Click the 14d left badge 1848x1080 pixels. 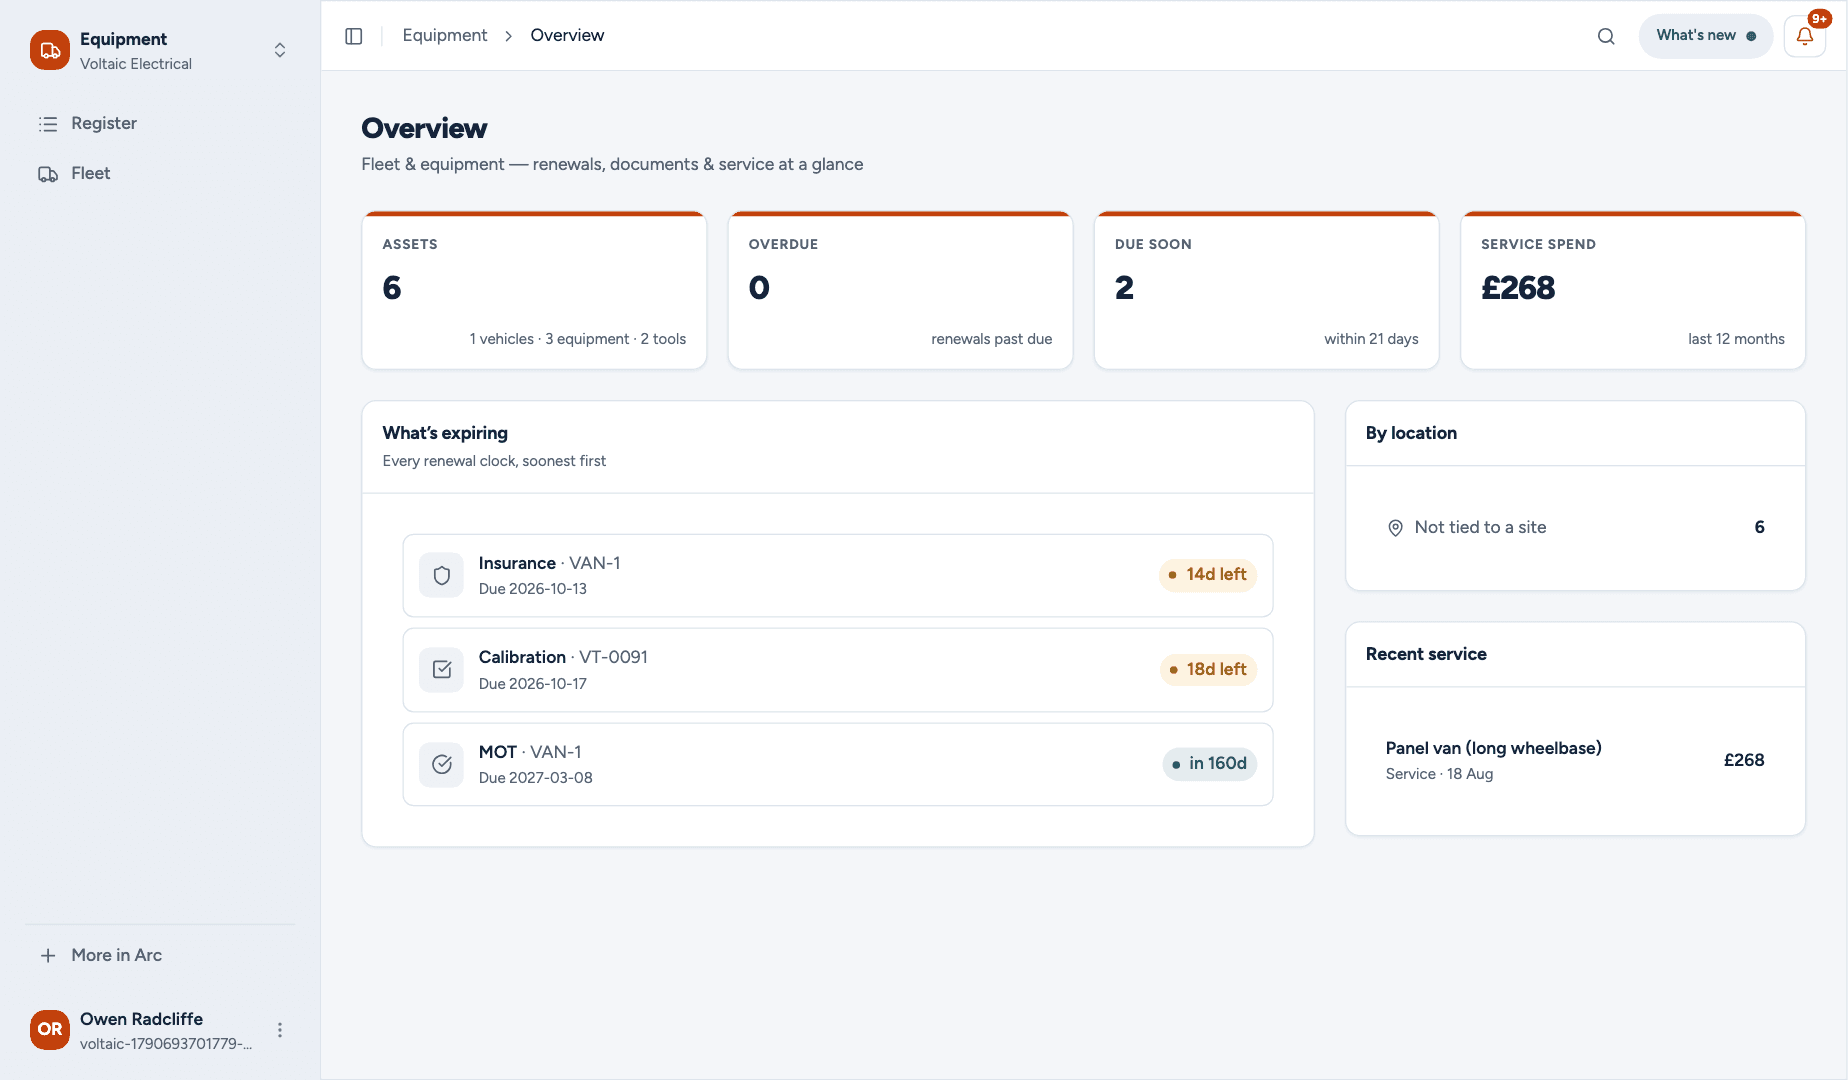click(x=1208, y=575)
